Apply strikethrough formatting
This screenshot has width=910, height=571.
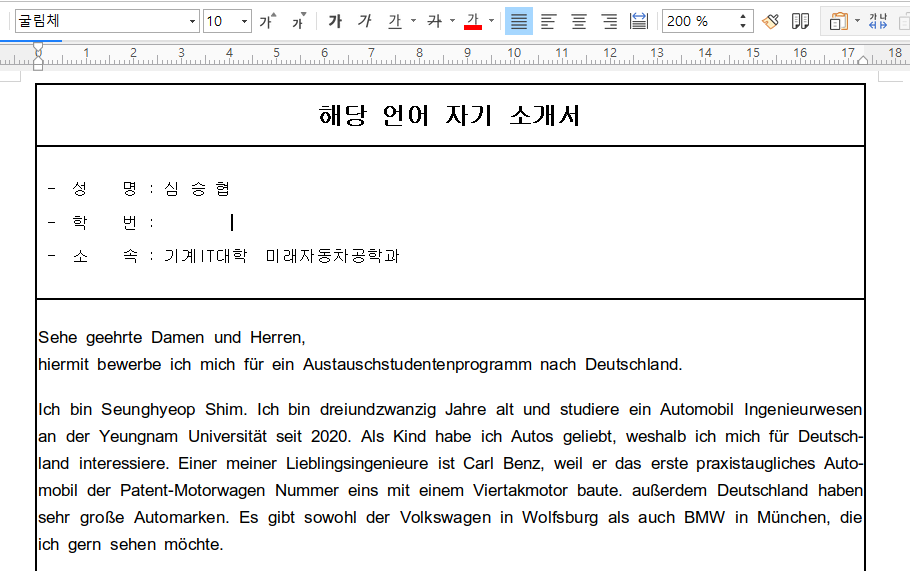(x=435, y=21)
